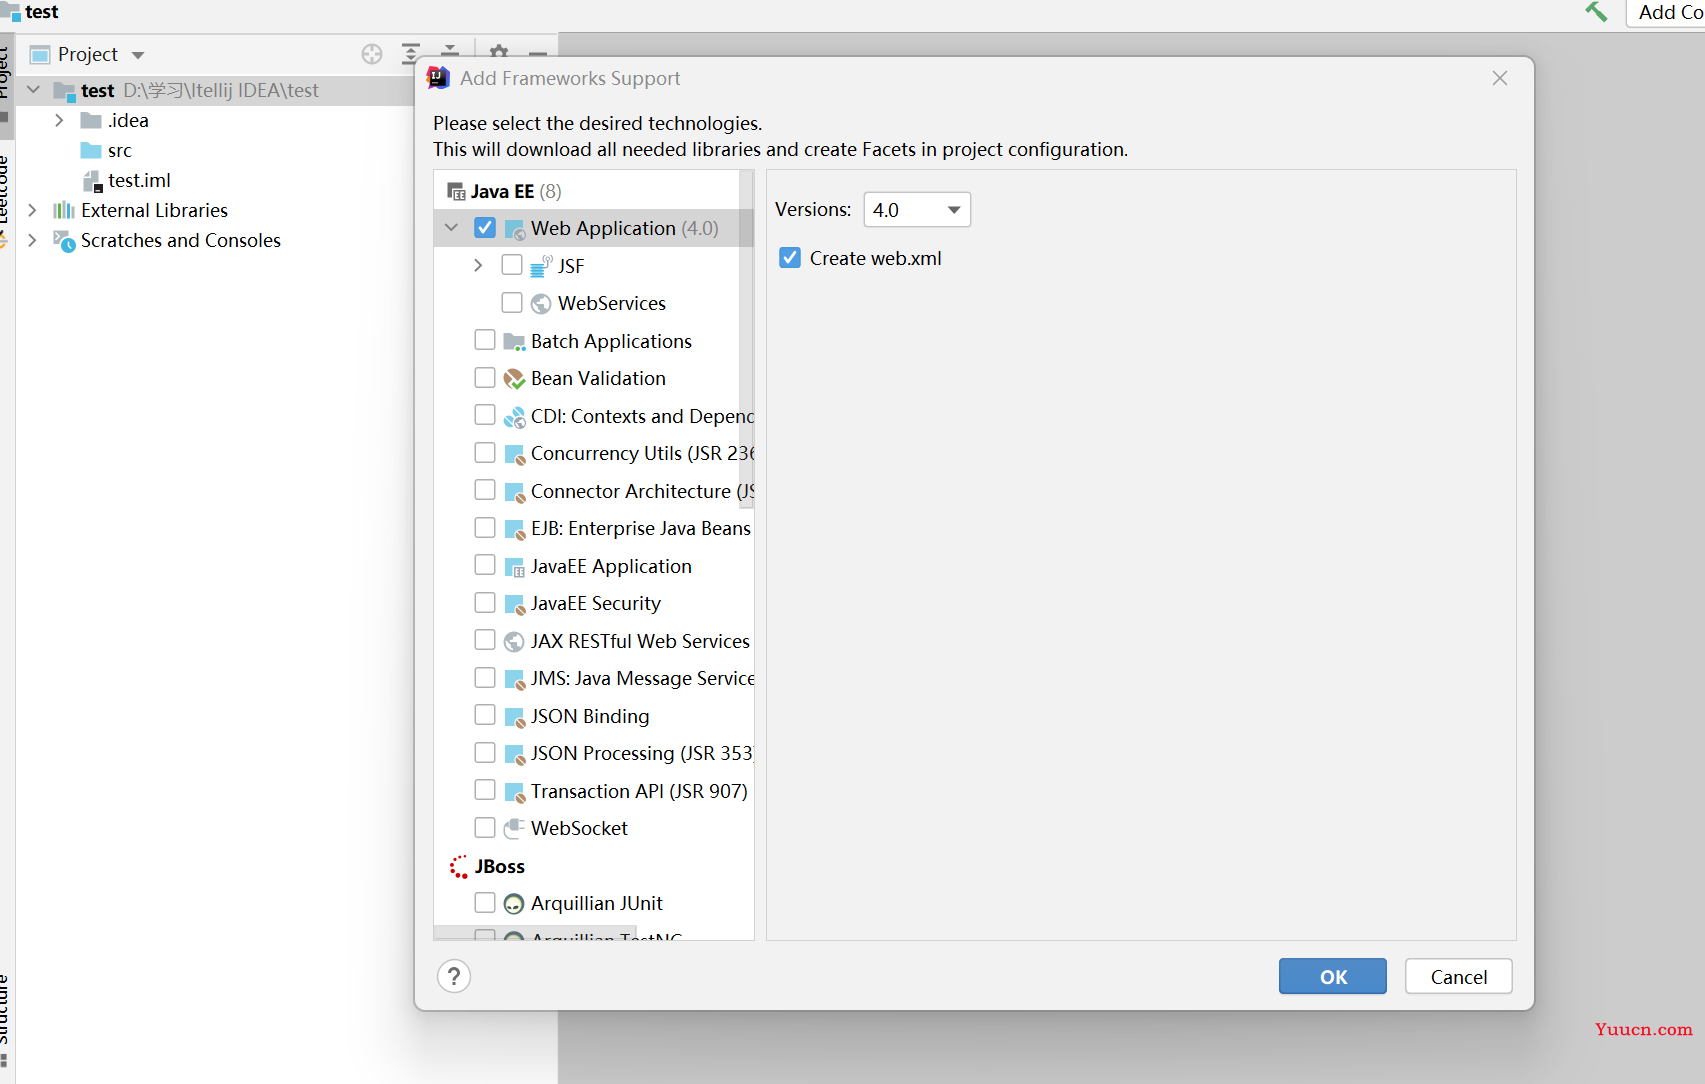Click the Java EE group icon
Image resolution: width=1705 pixels, height=1084 pixels.
pyautogui.click(x=456, y=192)
